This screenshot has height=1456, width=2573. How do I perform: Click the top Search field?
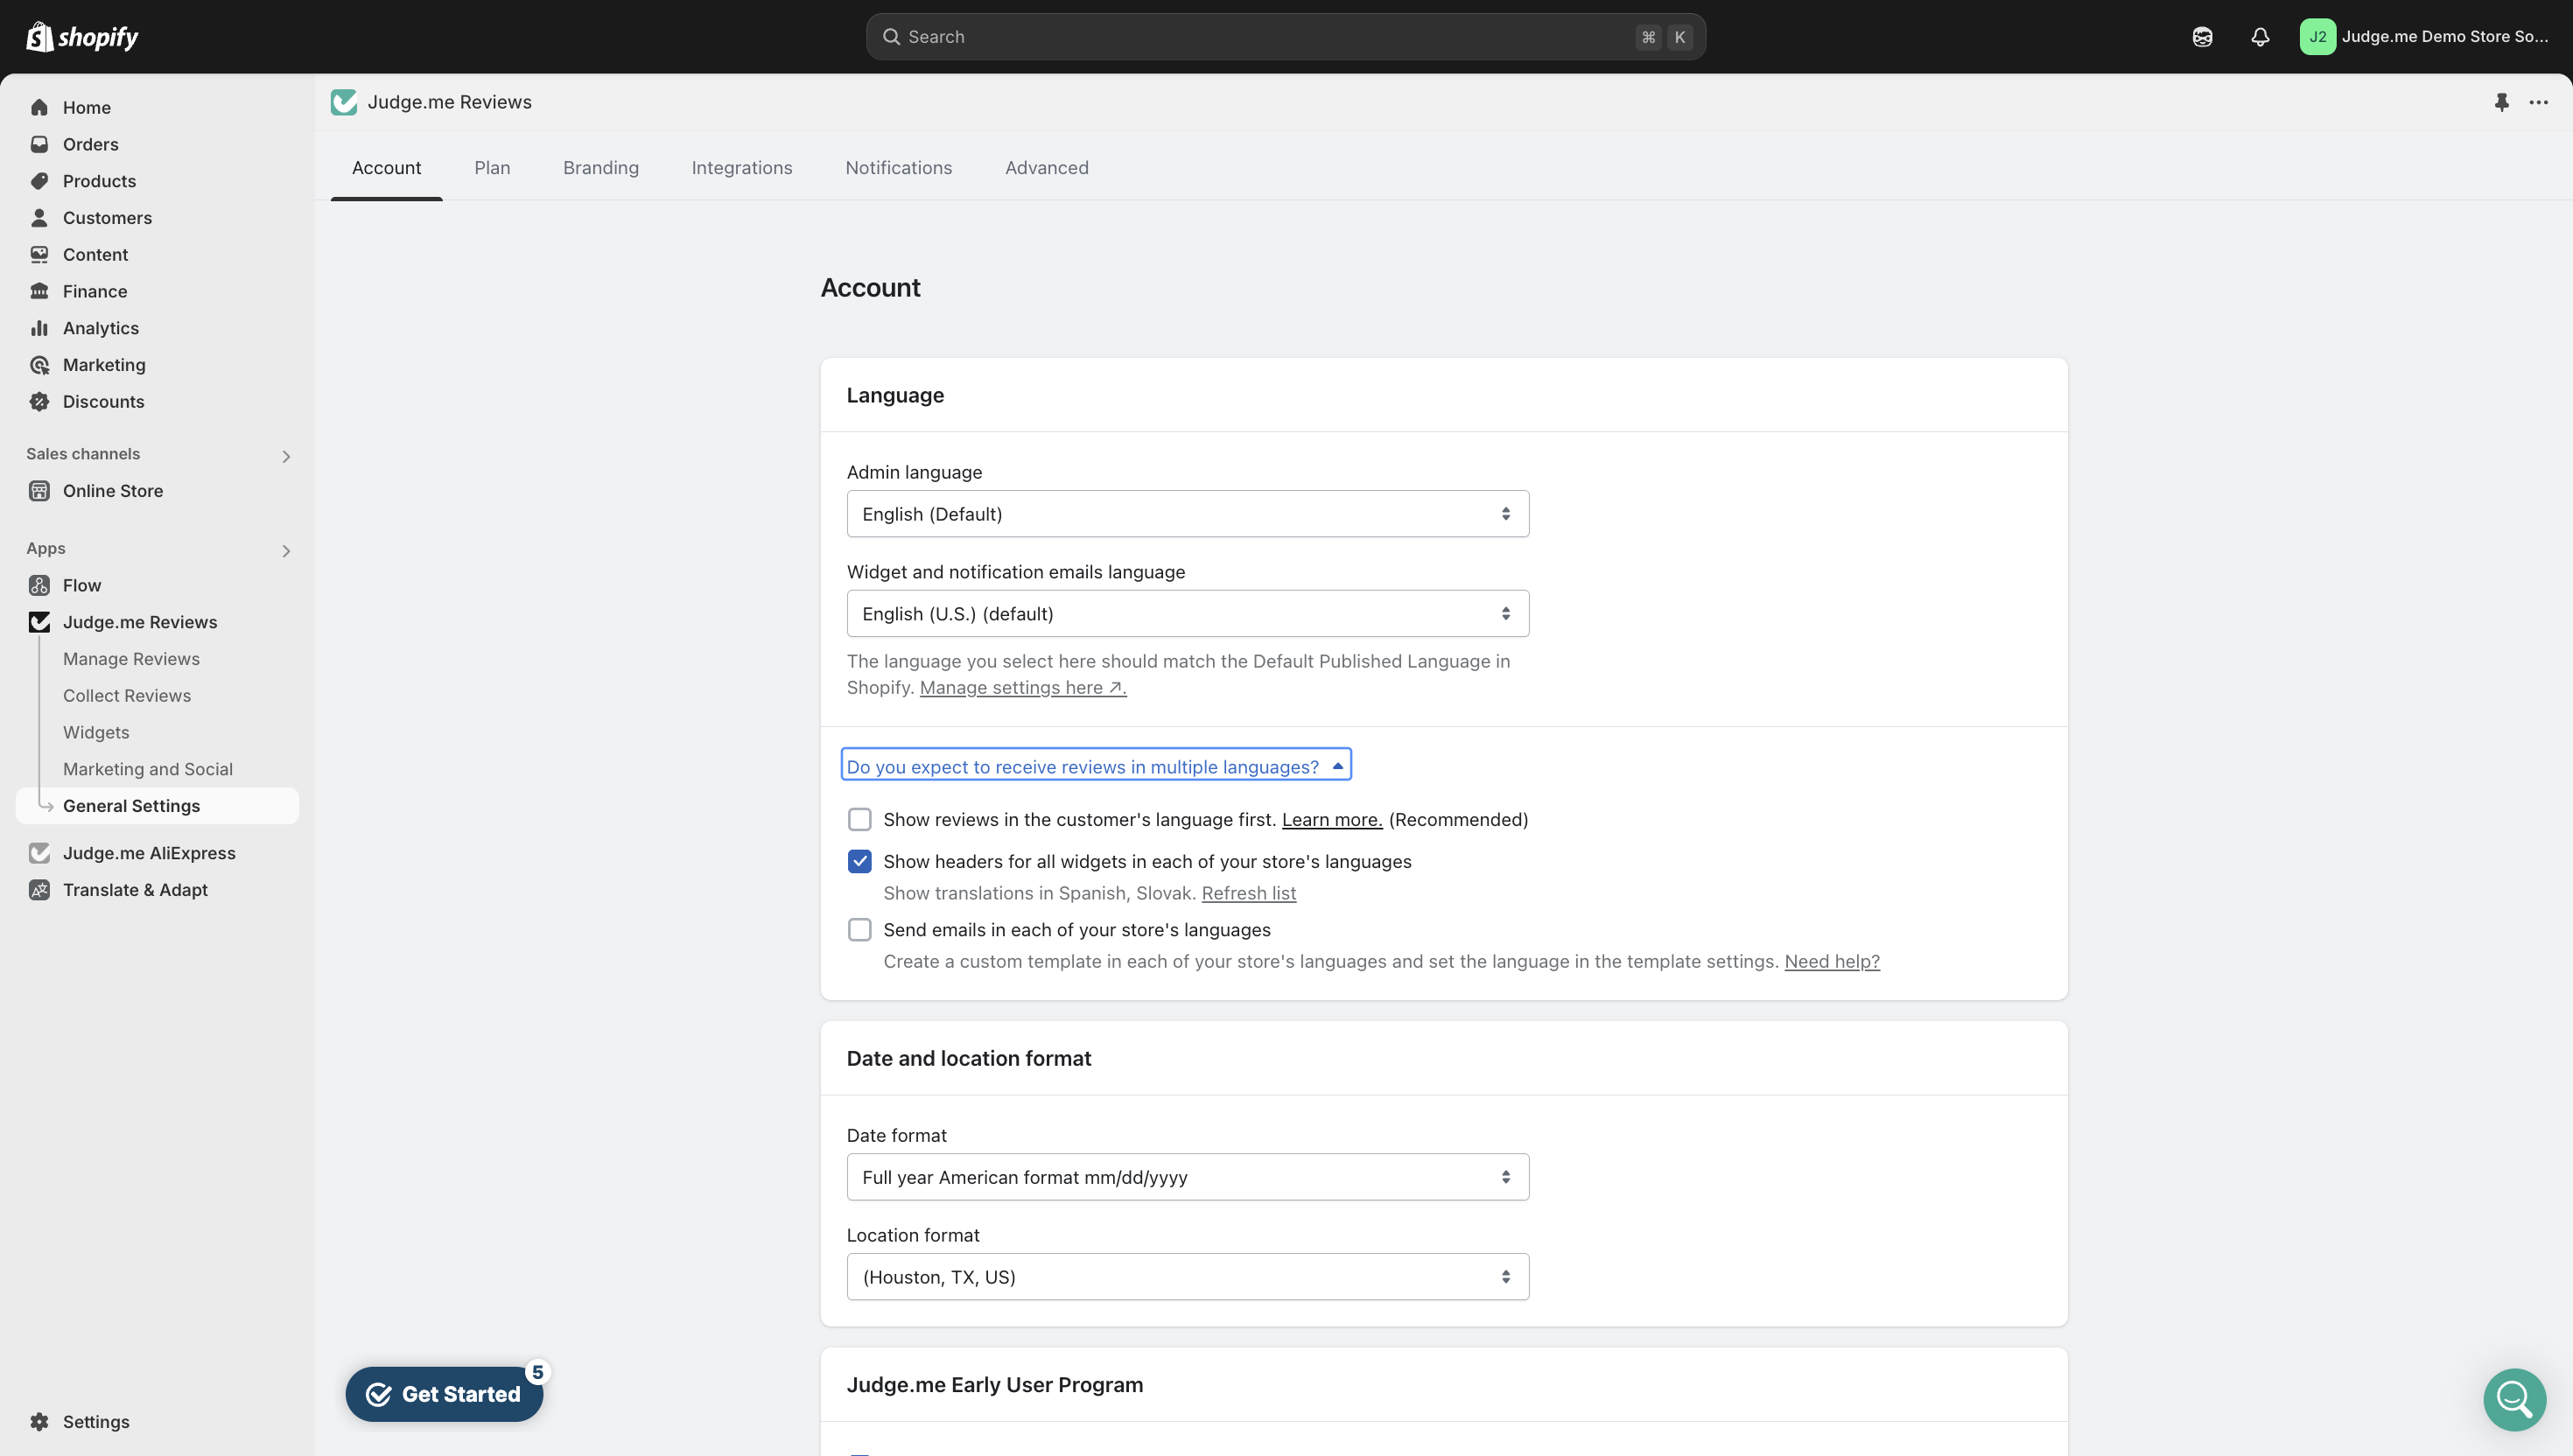[1285, 37]
